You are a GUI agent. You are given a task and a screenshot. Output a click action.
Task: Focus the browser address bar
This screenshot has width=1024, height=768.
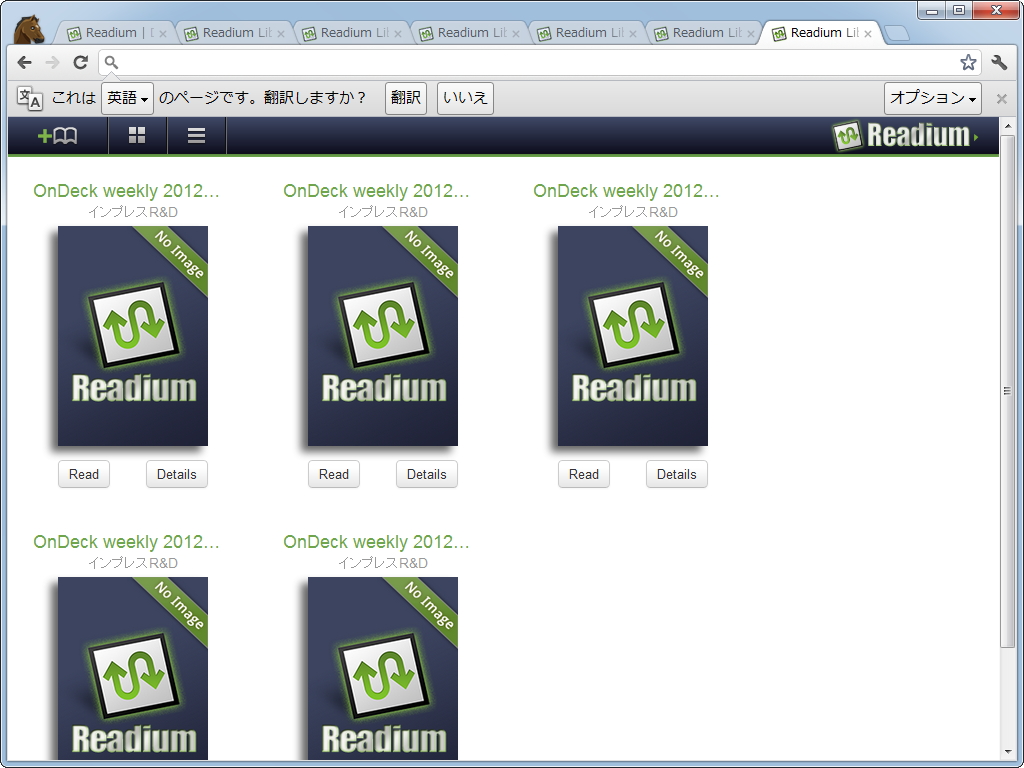tap(539, 62)
